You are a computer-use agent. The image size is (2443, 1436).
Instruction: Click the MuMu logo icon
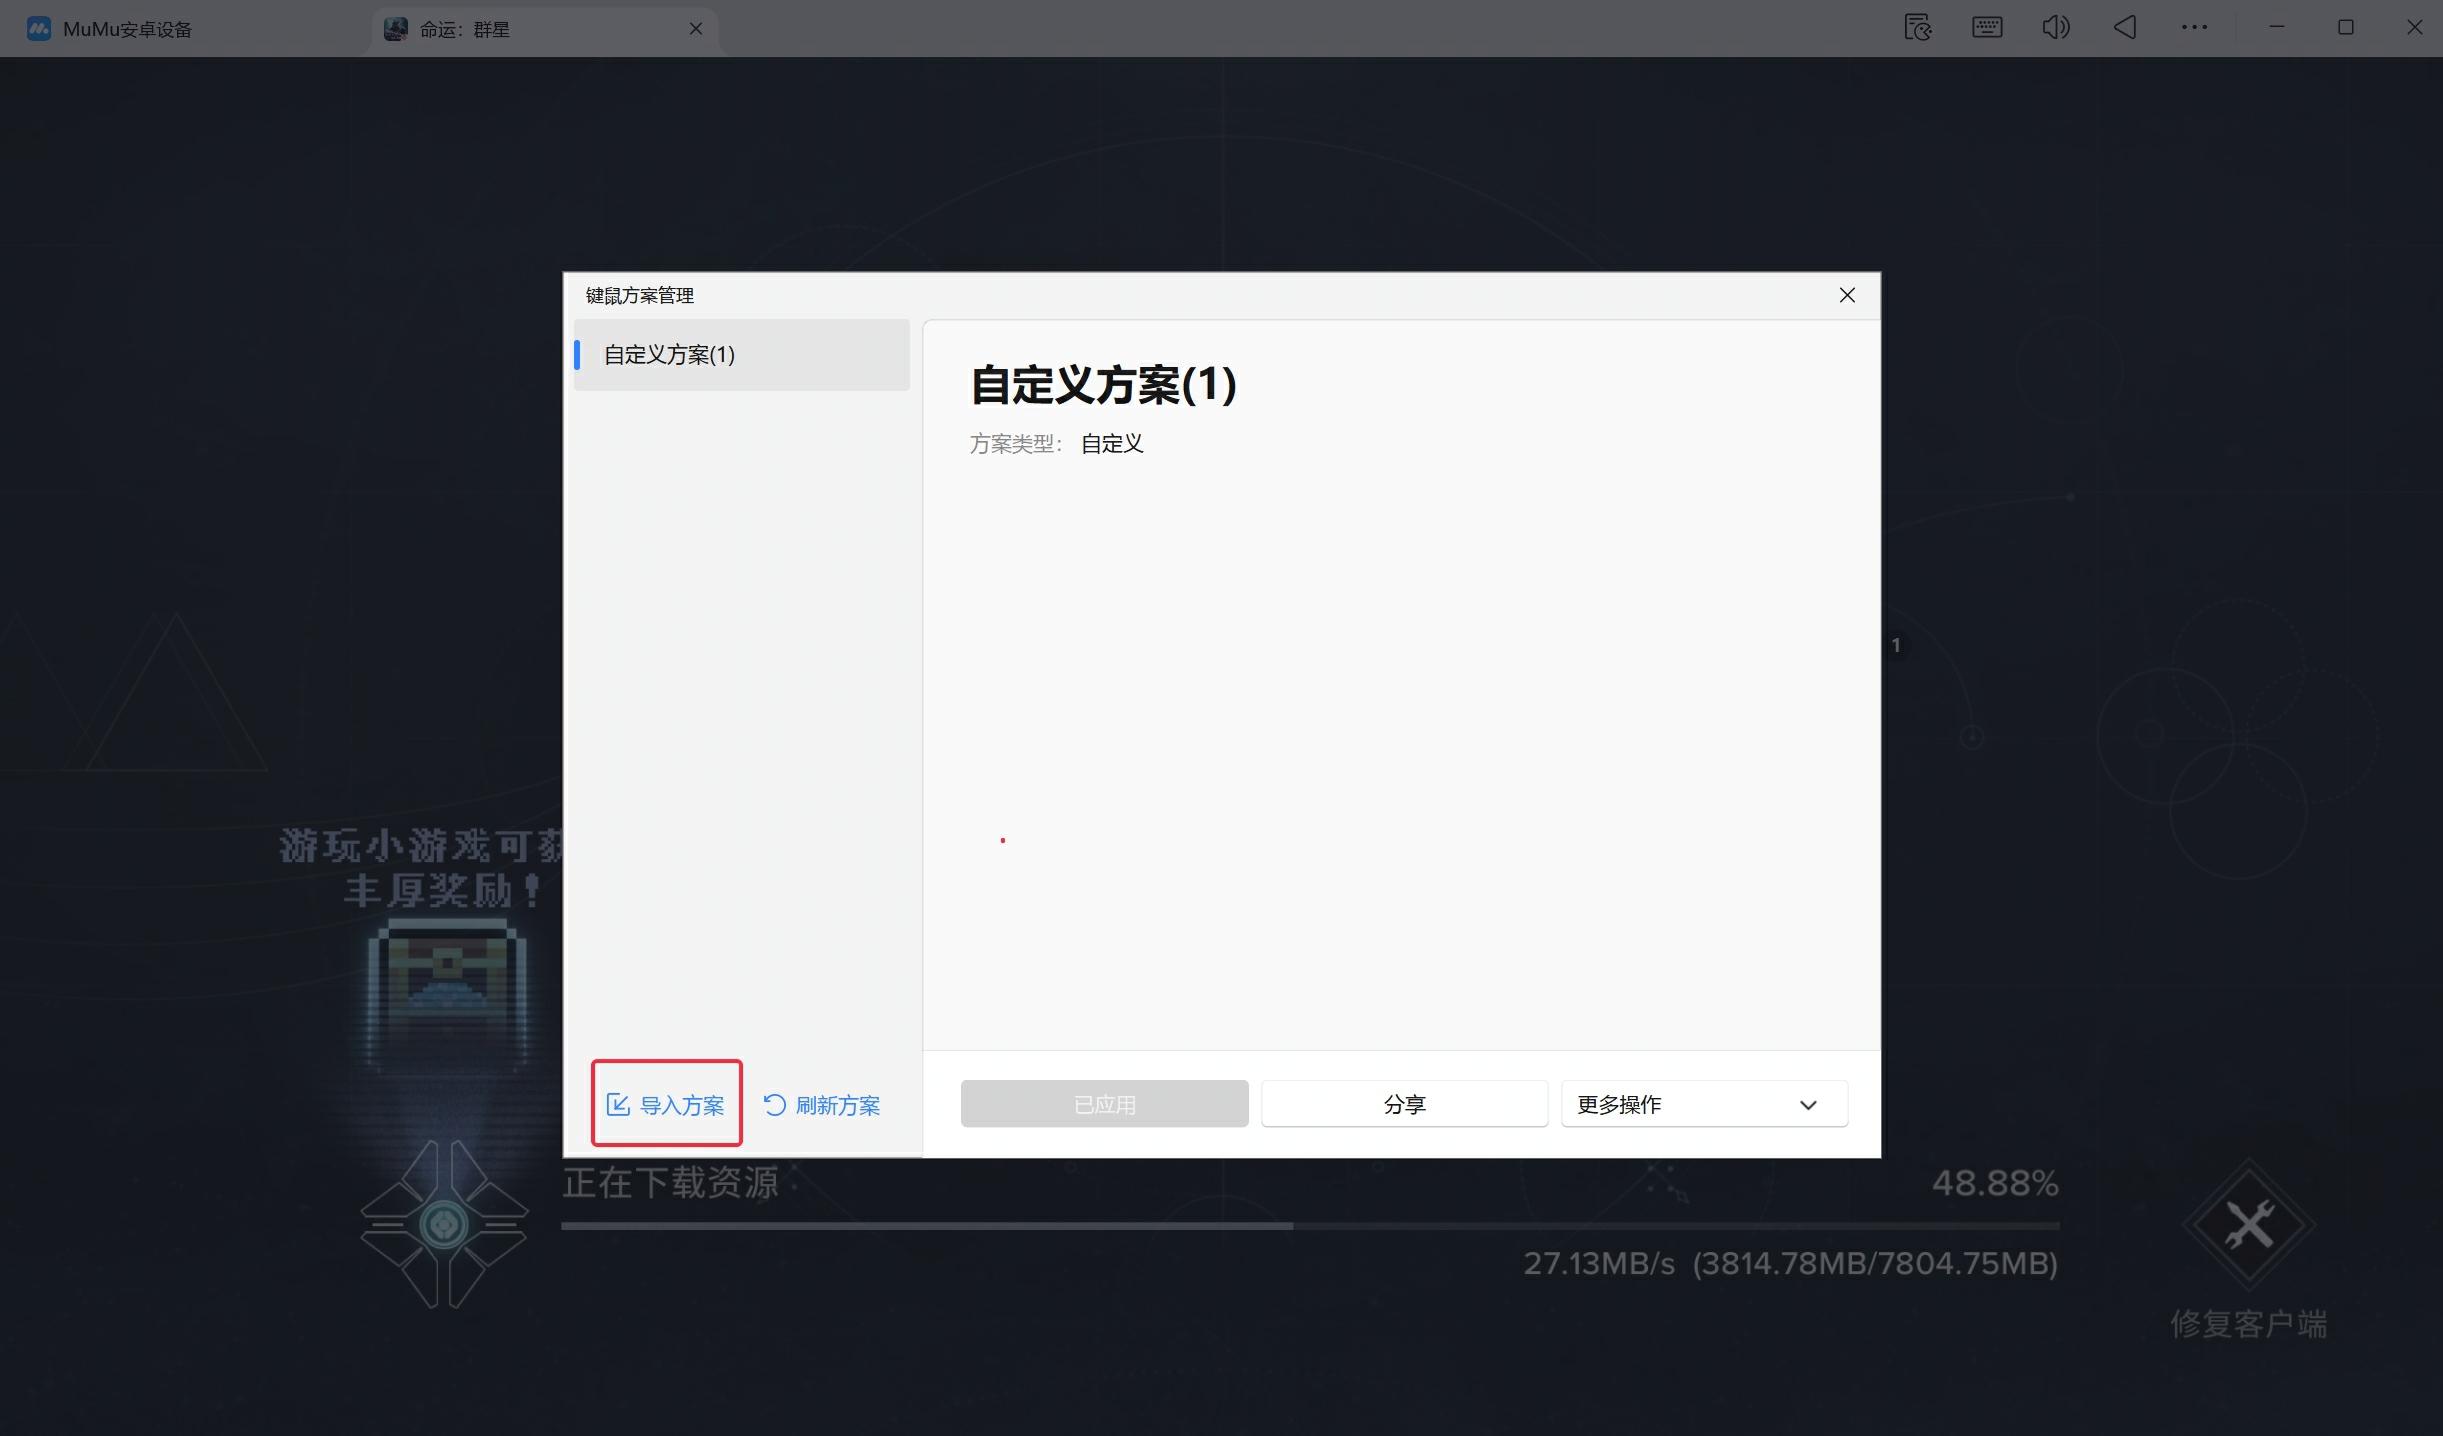(x=38, y=28)
